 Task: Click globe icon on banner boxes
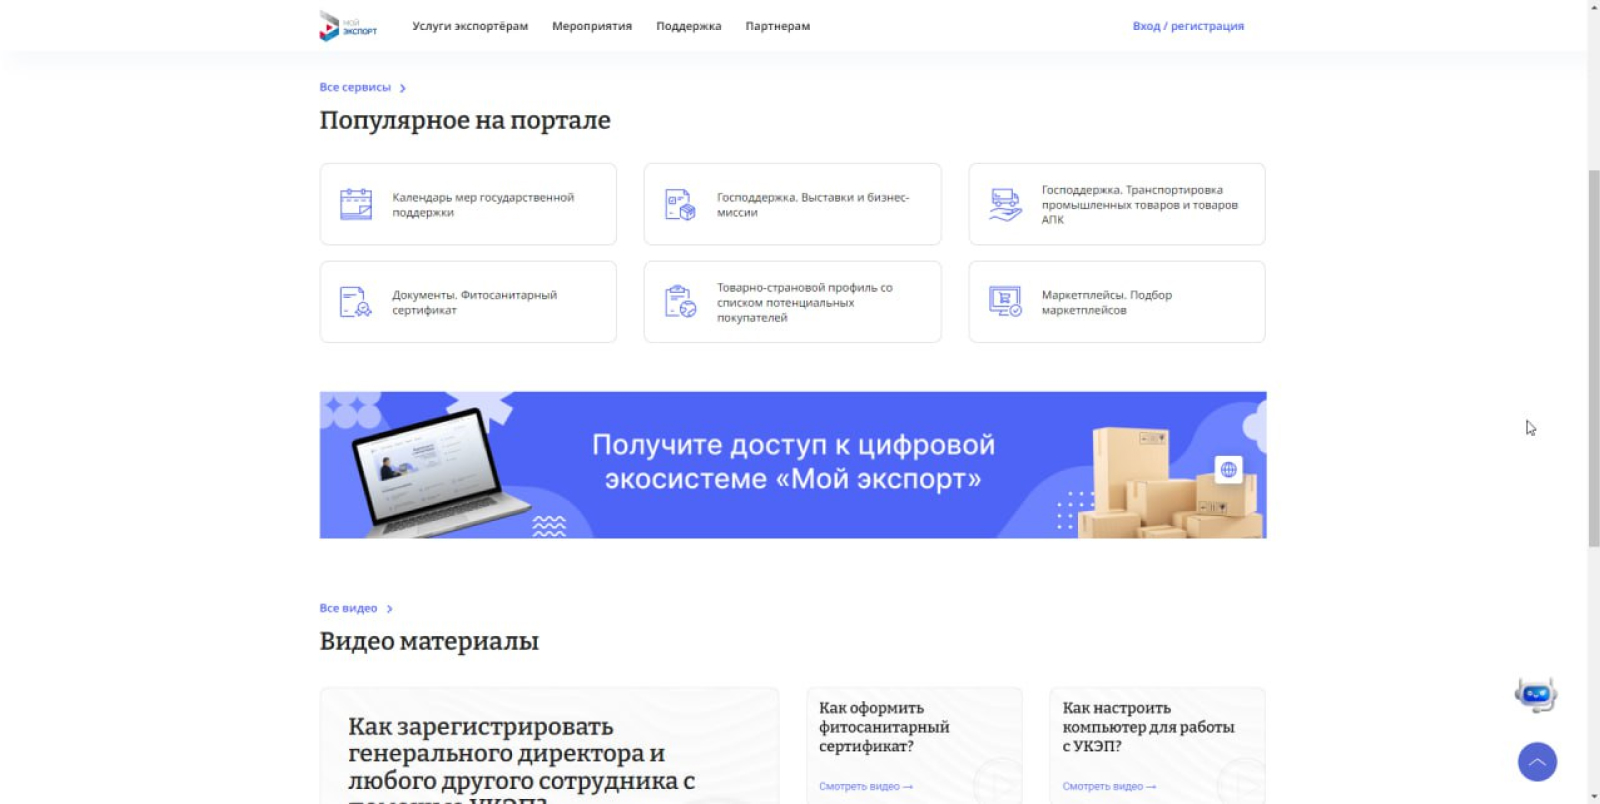pyautogui.click(x=1228, y=469)
